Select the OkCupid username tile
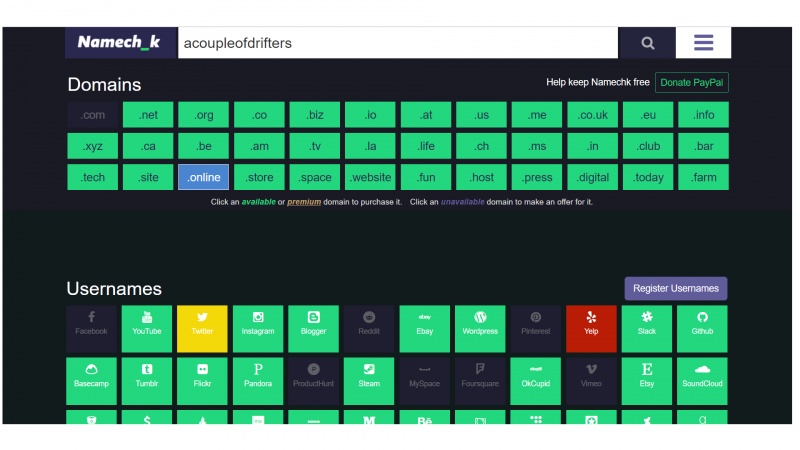Screen dimensions: 800x450 tap(536, 381)
